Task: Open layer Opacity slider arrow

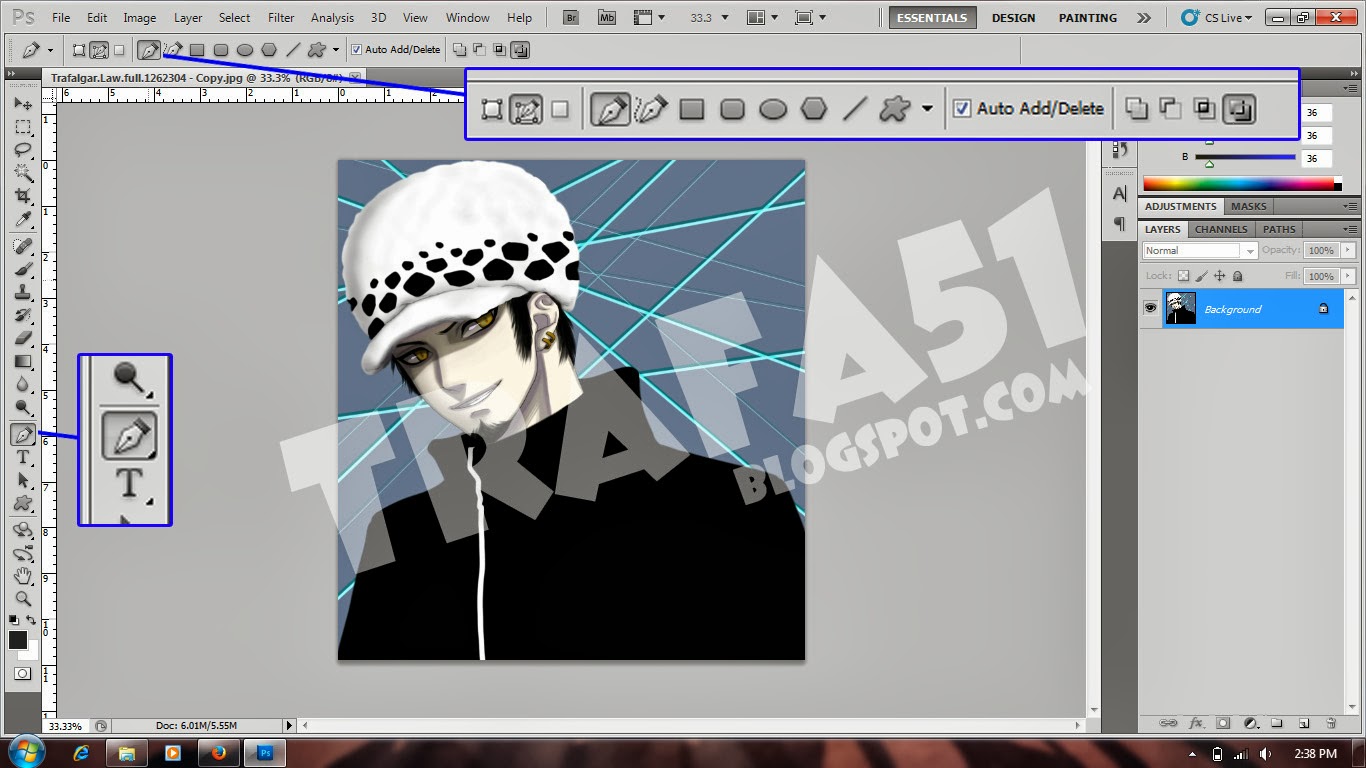Action: [1349, 250]
